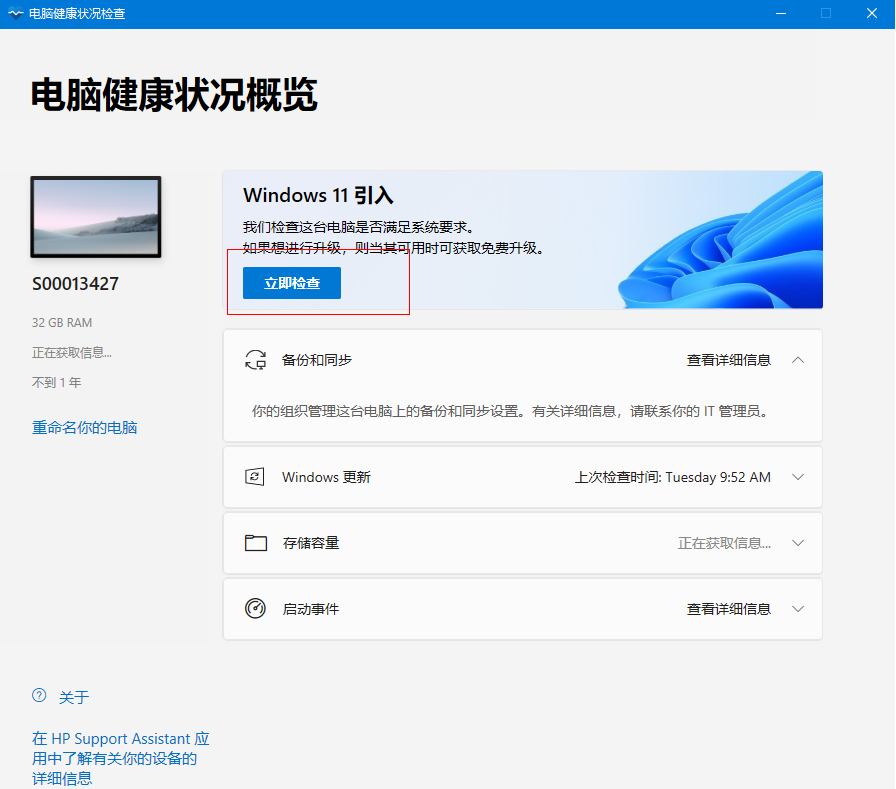Click the computer name S00013427
Viewport: 896px width, 789px height.
(75, 284)
